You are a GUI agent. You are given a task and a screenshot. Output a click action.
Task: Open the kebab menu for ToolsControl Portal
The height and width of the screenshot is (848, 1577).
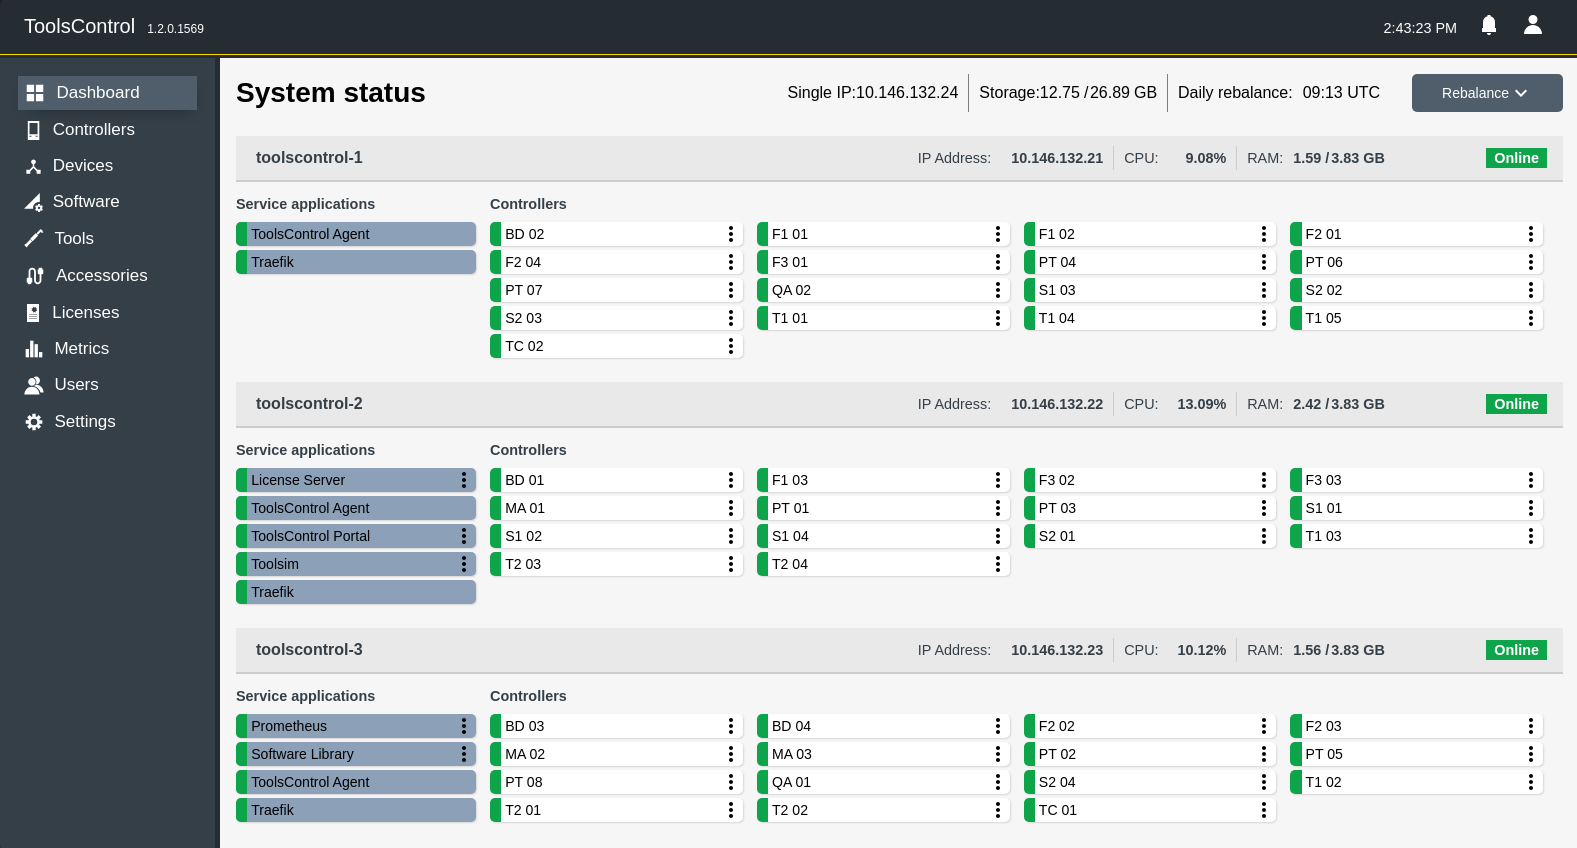point(464,536)
